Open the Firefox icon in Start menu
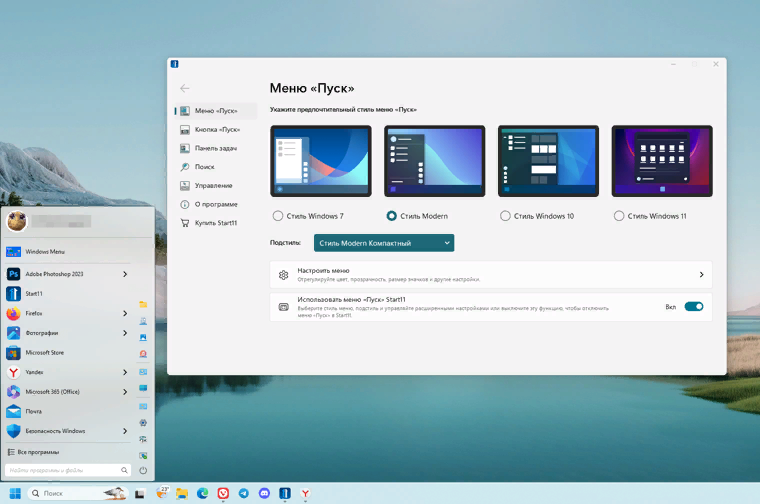Viewport: 760px width, 504px height. [x=14, y=314]
